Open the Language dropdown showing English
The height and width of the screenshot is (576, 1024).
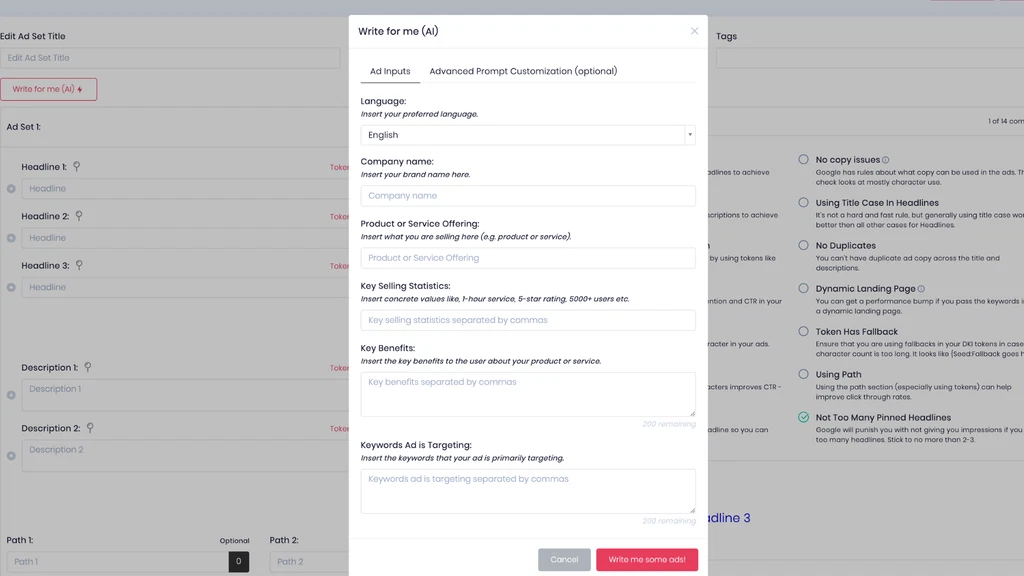522,135
